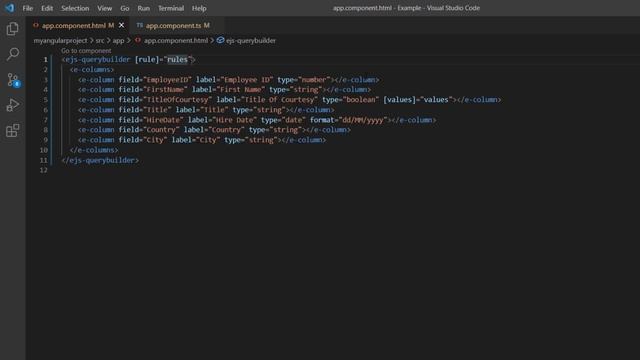Image resolution: width=640 pixels, height=360 pixels.
Task: Select ejs-querybuilder in the breadcrumb
Action: 251,40
